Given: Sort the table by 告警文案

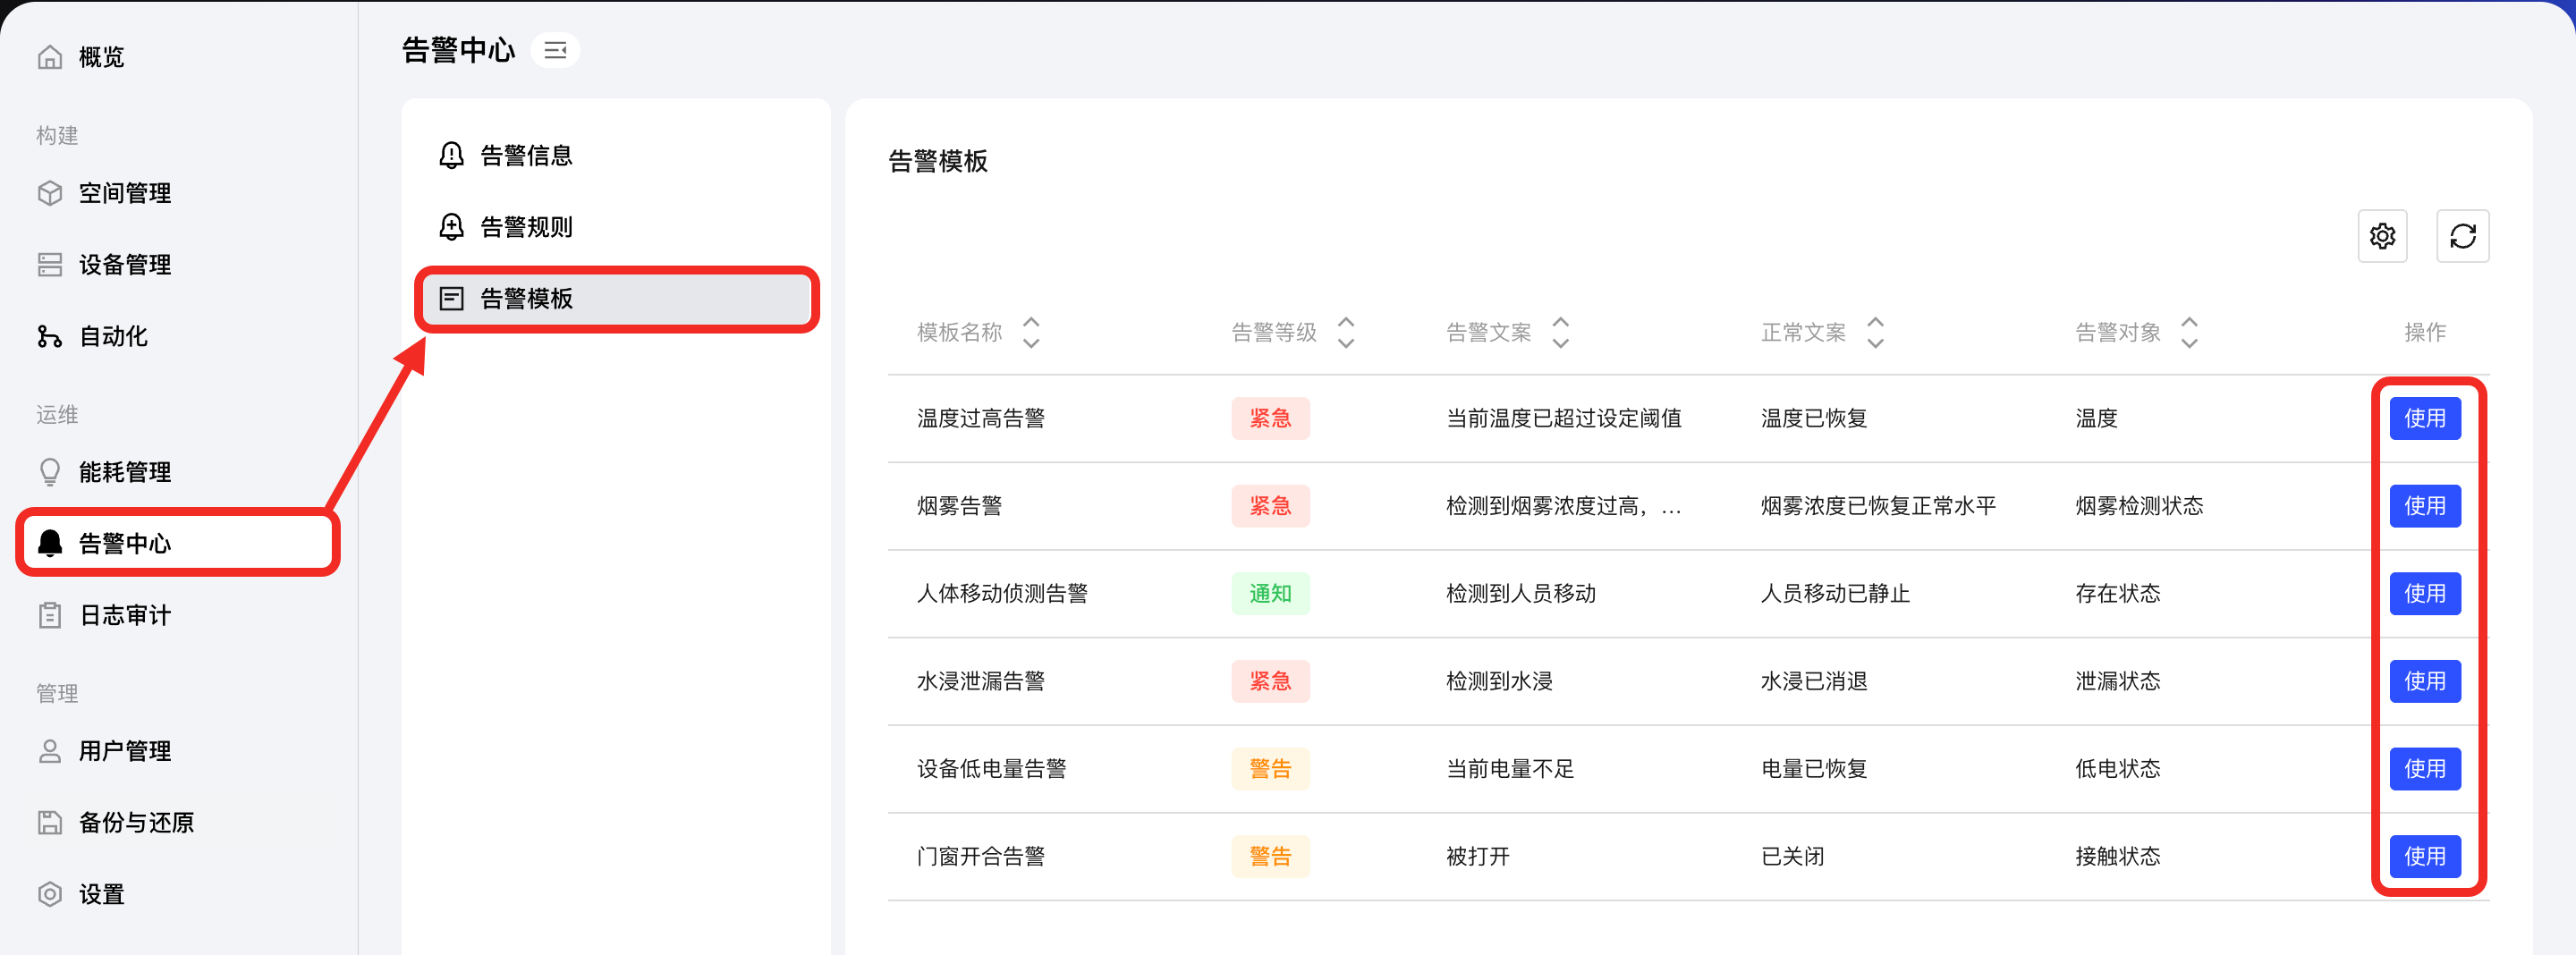Looking at the screenshot, I should [1561, 332].
